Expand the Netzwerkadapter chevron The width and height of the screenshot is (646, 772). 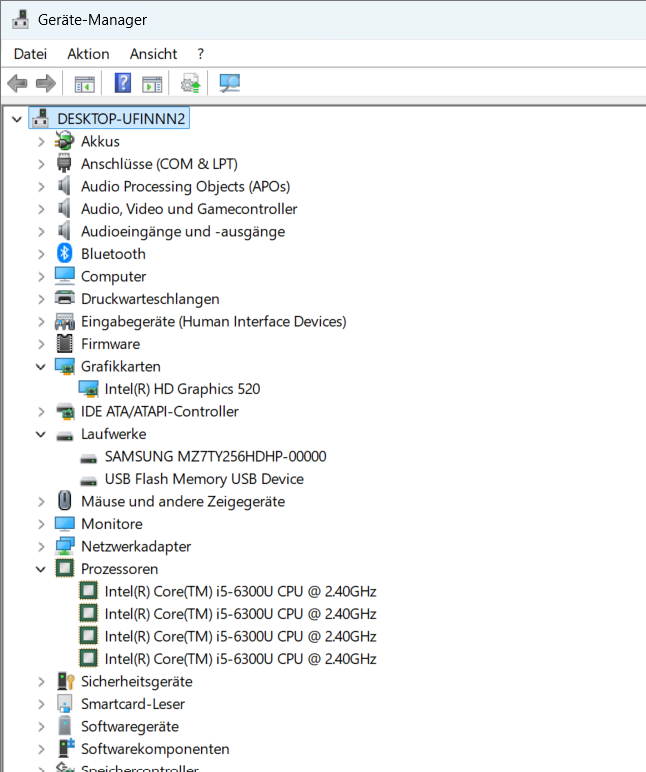(41, 547)
